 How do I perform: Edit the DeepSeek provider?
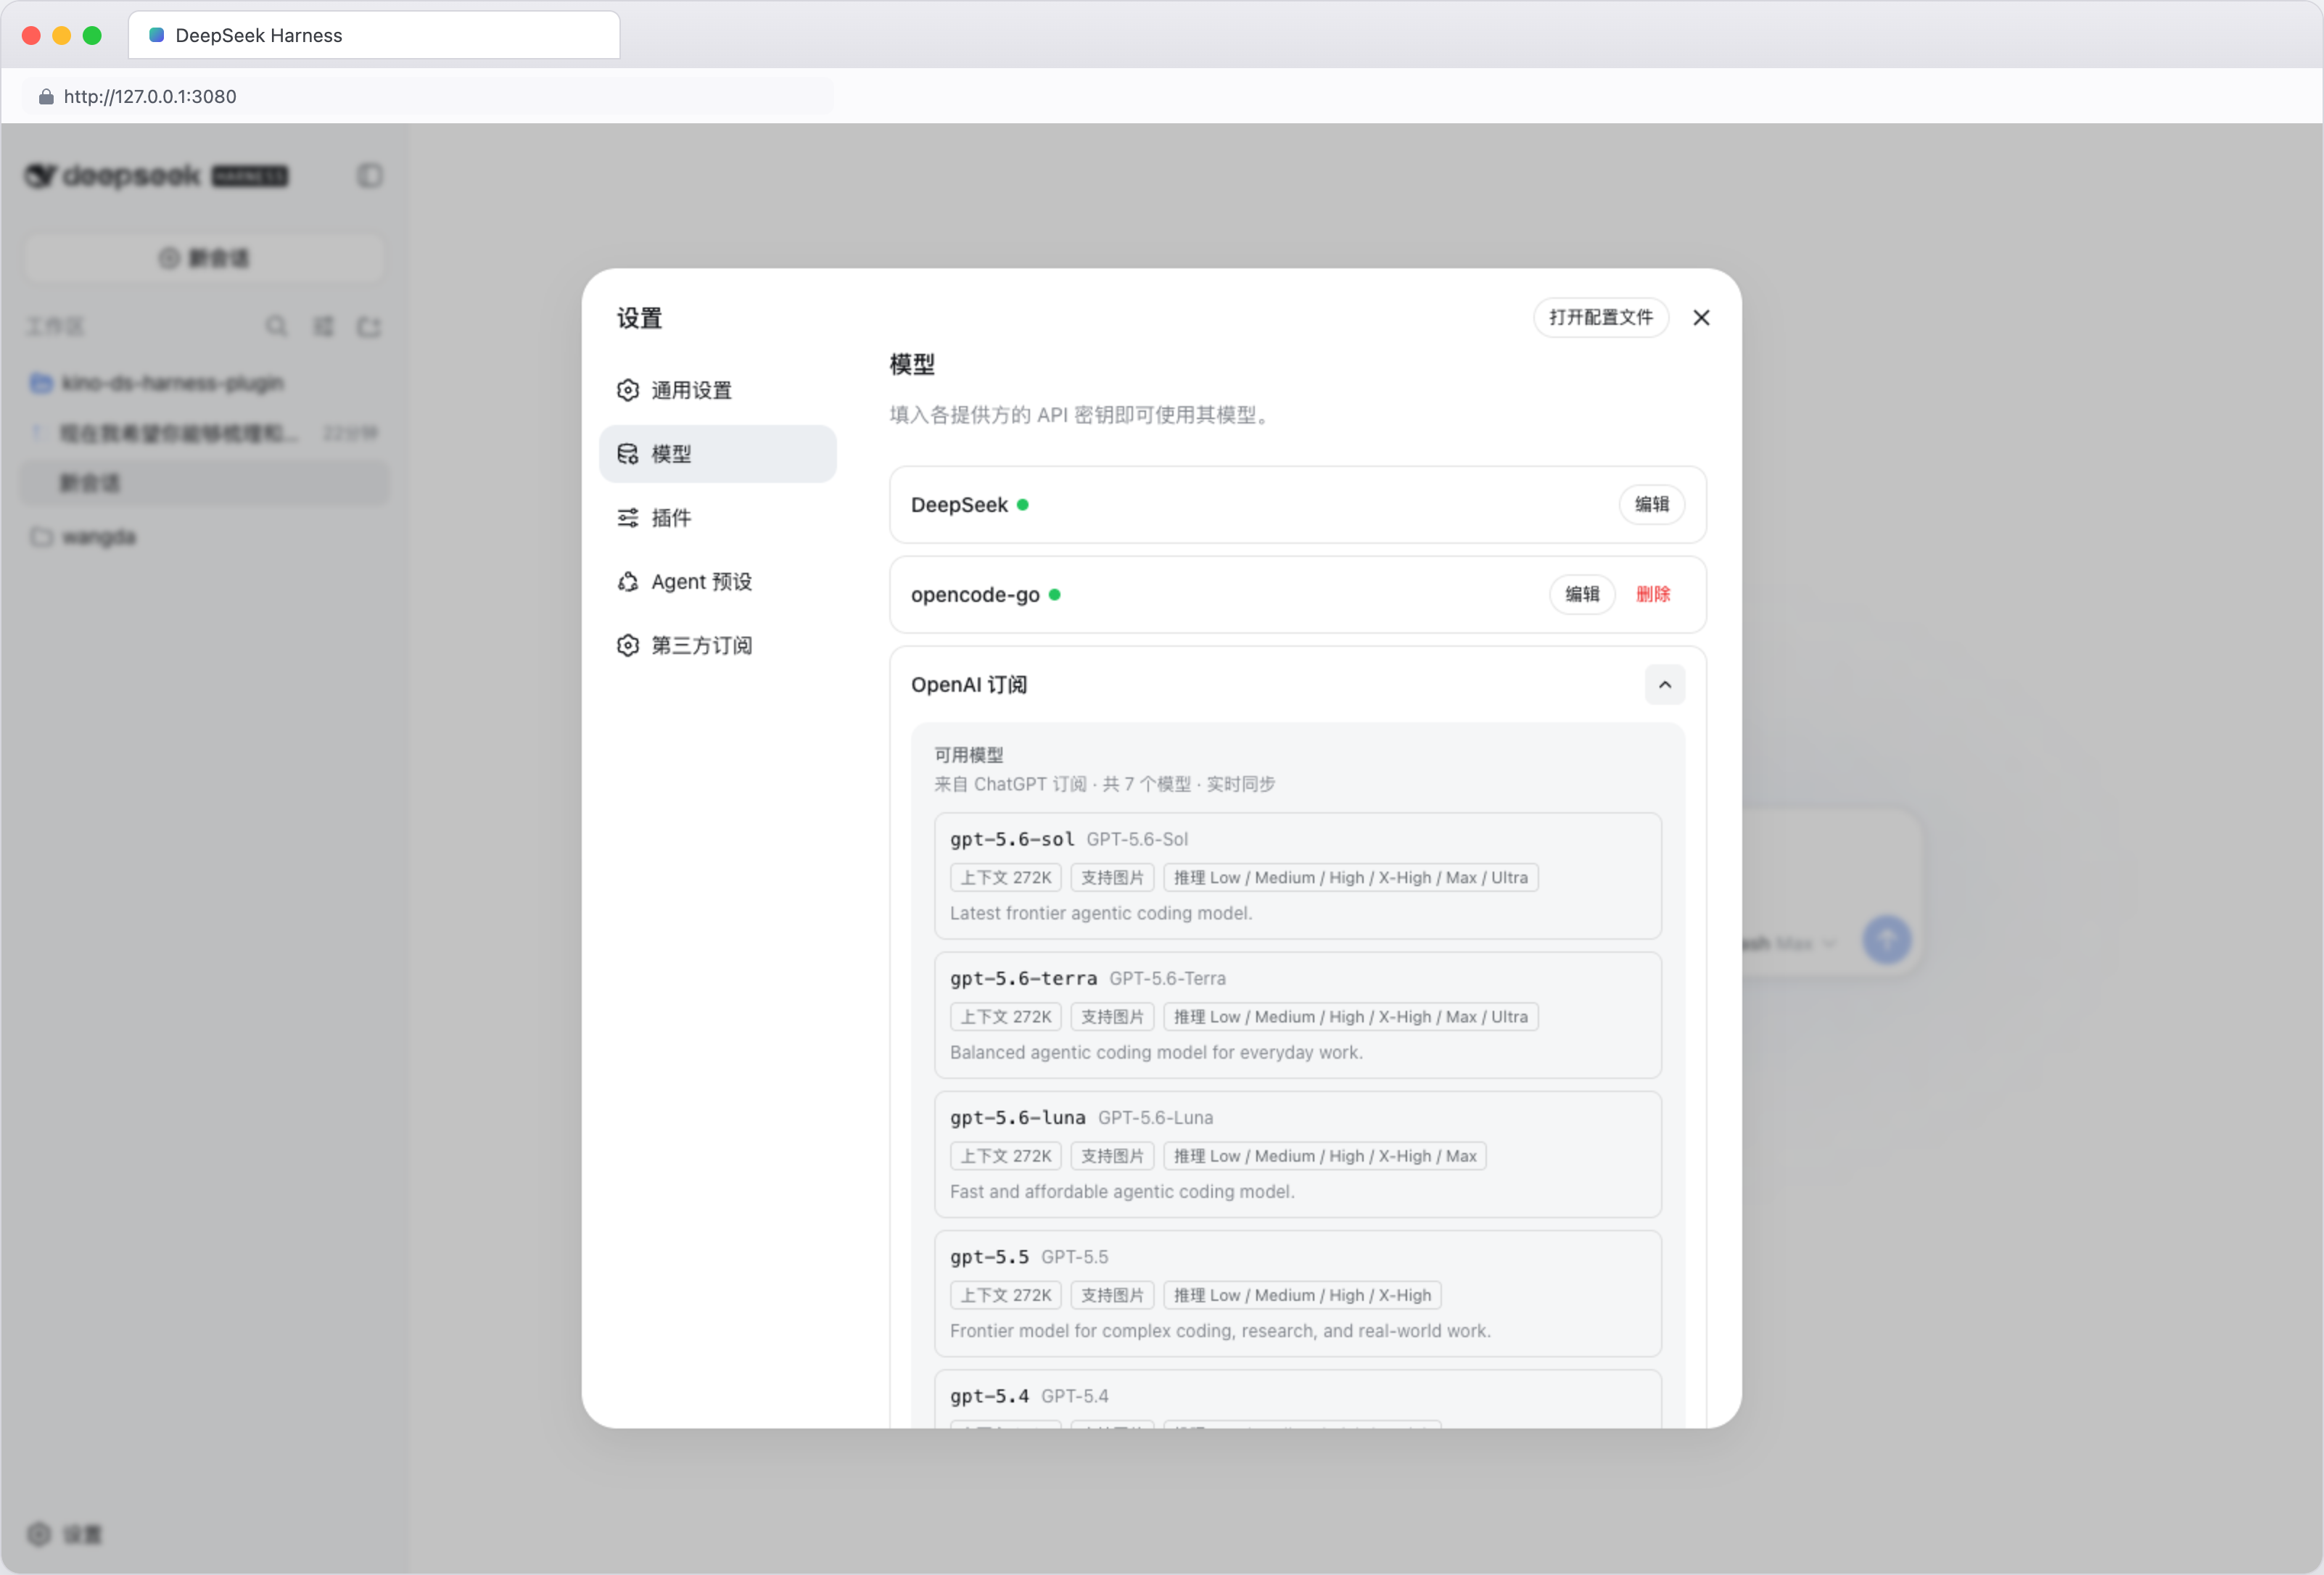click(1652, 505)
